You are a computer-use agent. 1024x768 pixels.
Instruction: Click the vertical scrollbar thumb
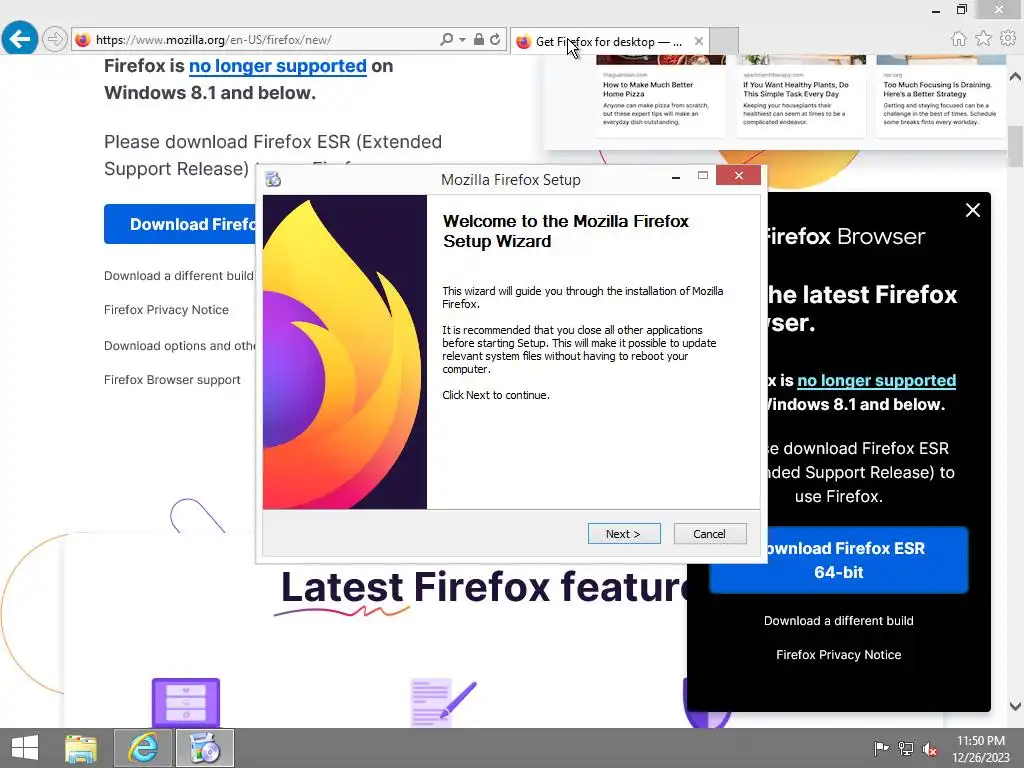tap(1016, 146)
